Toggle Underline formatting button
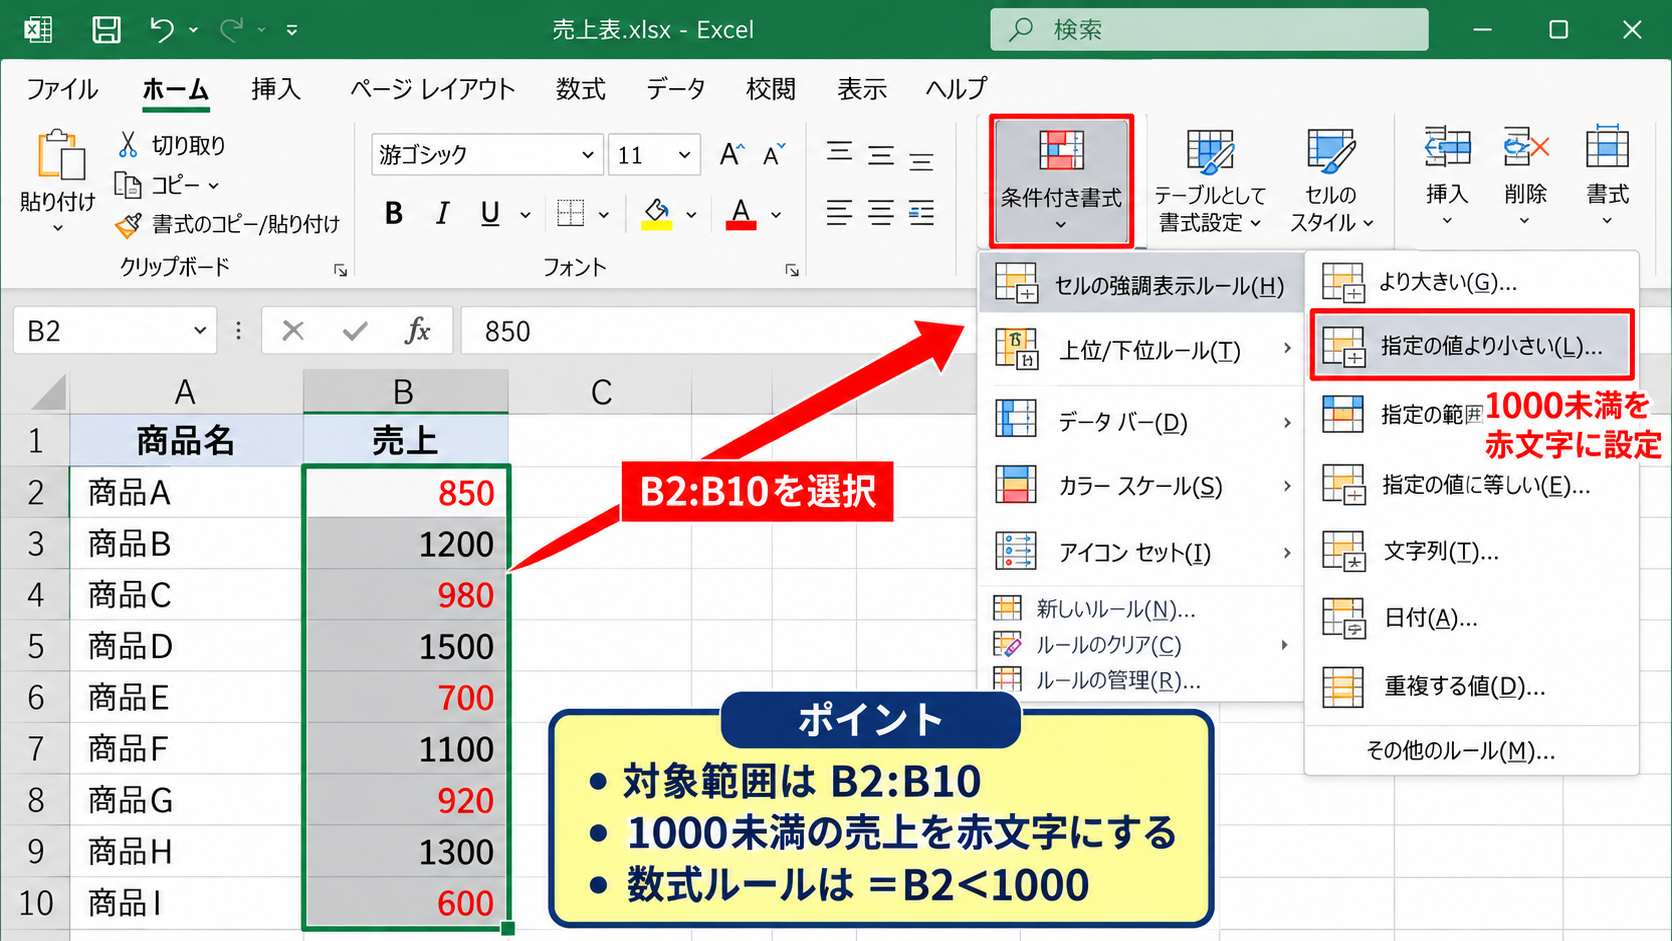Viewport: 1672px width, 941px height. coord(489,213)
